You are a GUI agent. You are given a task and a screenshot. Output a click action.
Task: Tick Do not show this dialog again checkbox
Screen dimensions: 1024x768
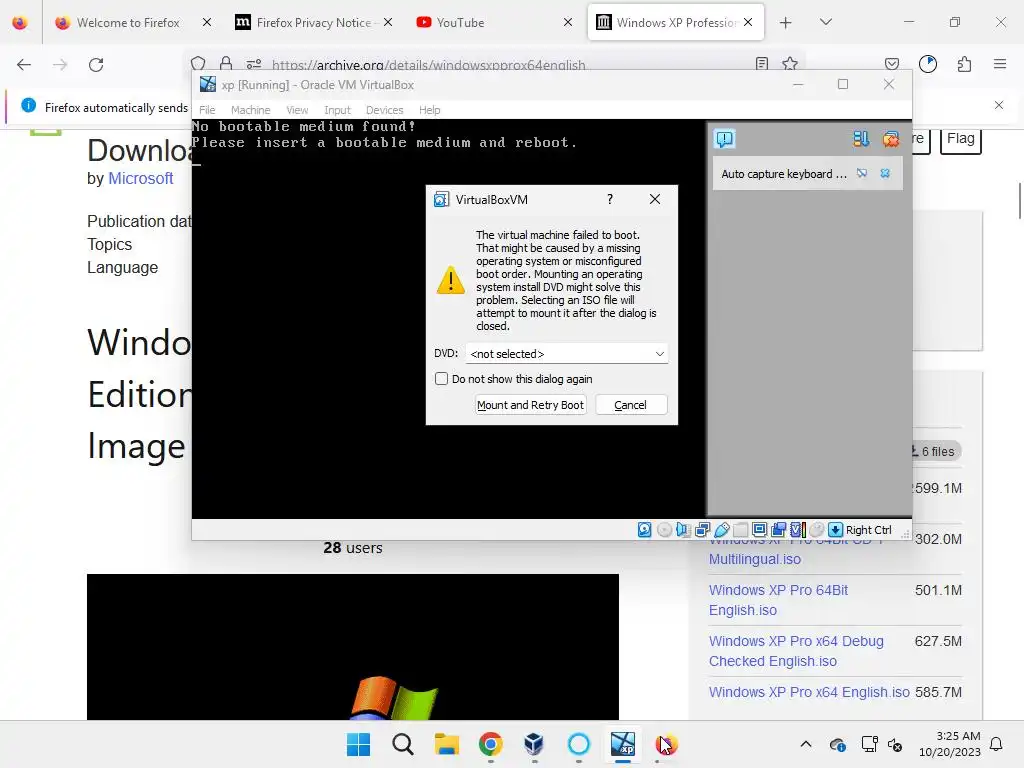pyautogui.click(x=441, y=379)
